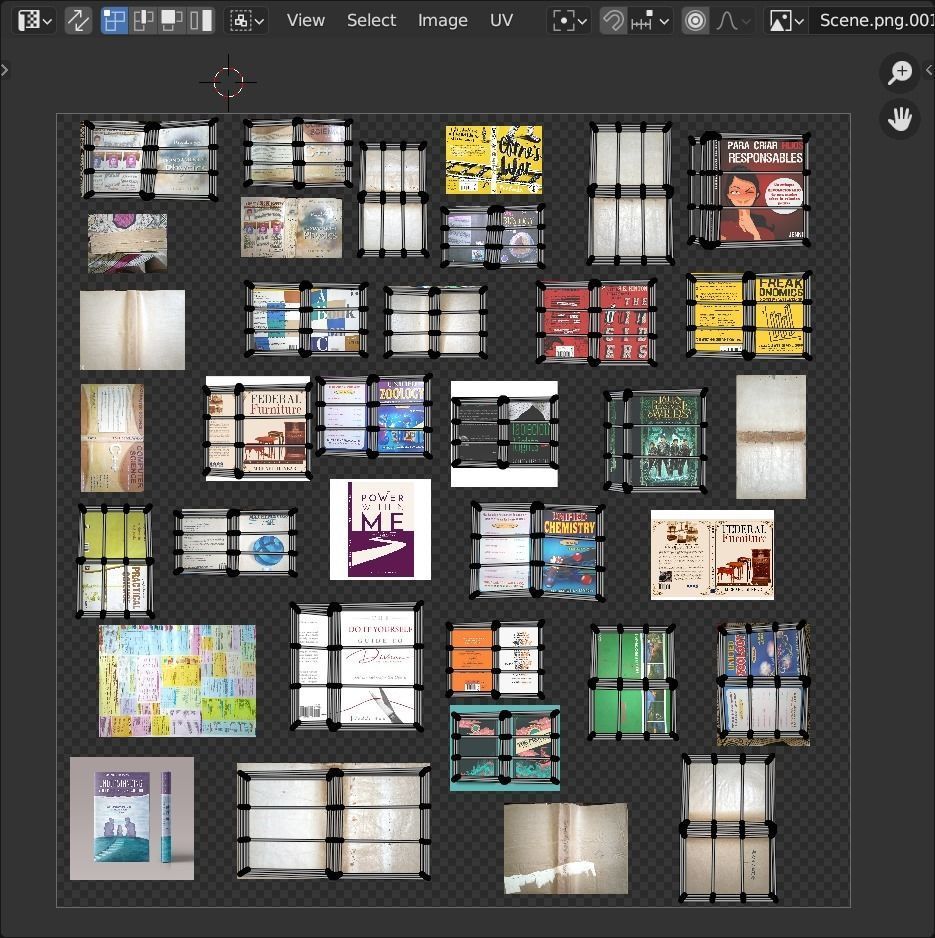Image resolution: width=935 pixels, height=938 pixels.
Task: Click the Power Within Me cover
Action: tap(380, 529)
